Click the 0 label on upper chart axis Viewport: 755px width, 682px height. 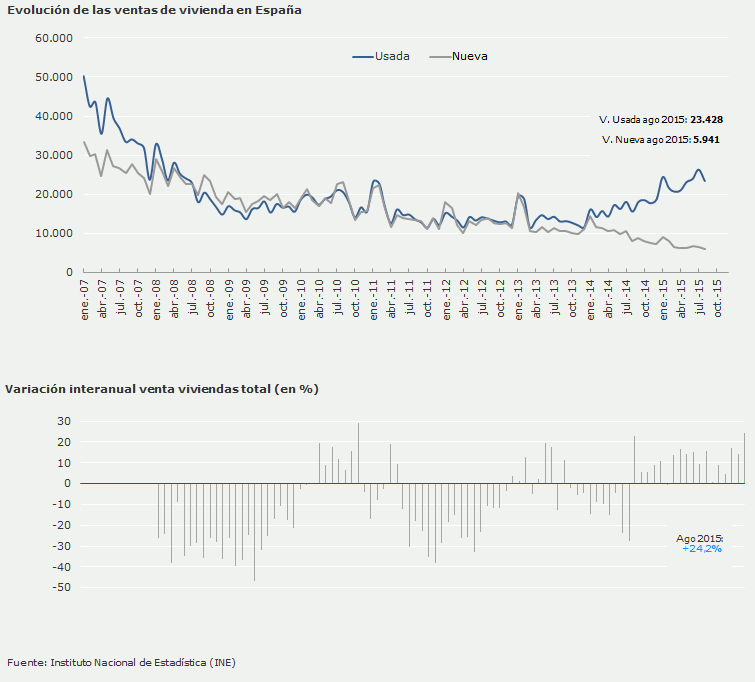[x=68, y=272]
